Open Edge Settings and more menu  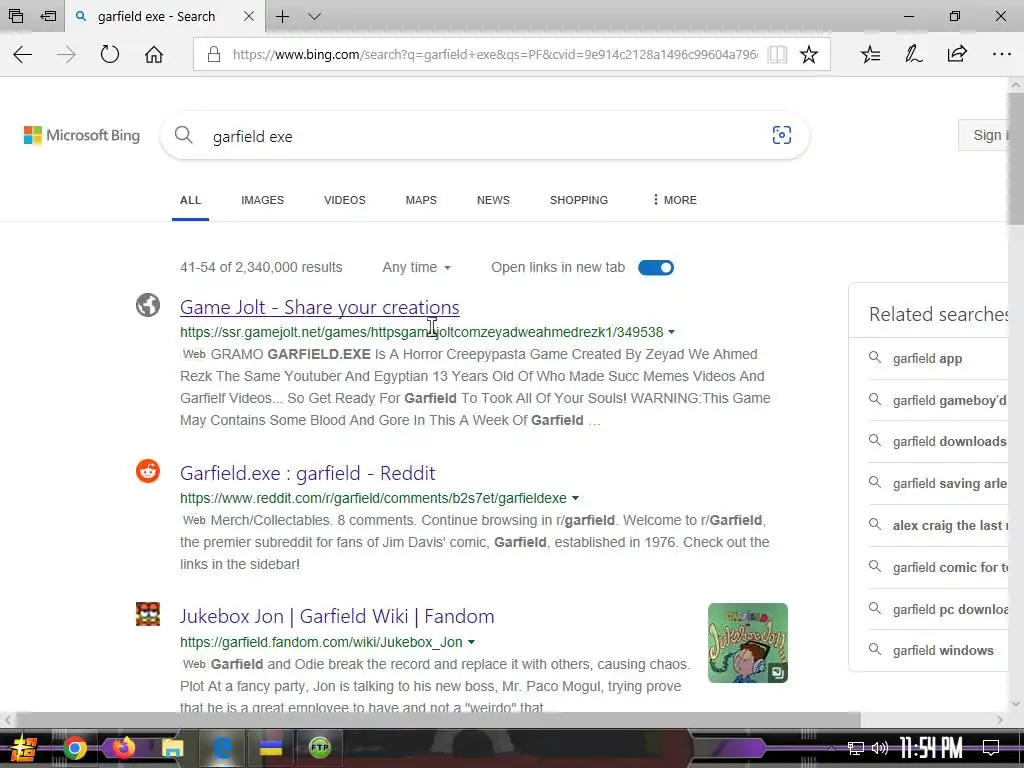coord(1001,54)
